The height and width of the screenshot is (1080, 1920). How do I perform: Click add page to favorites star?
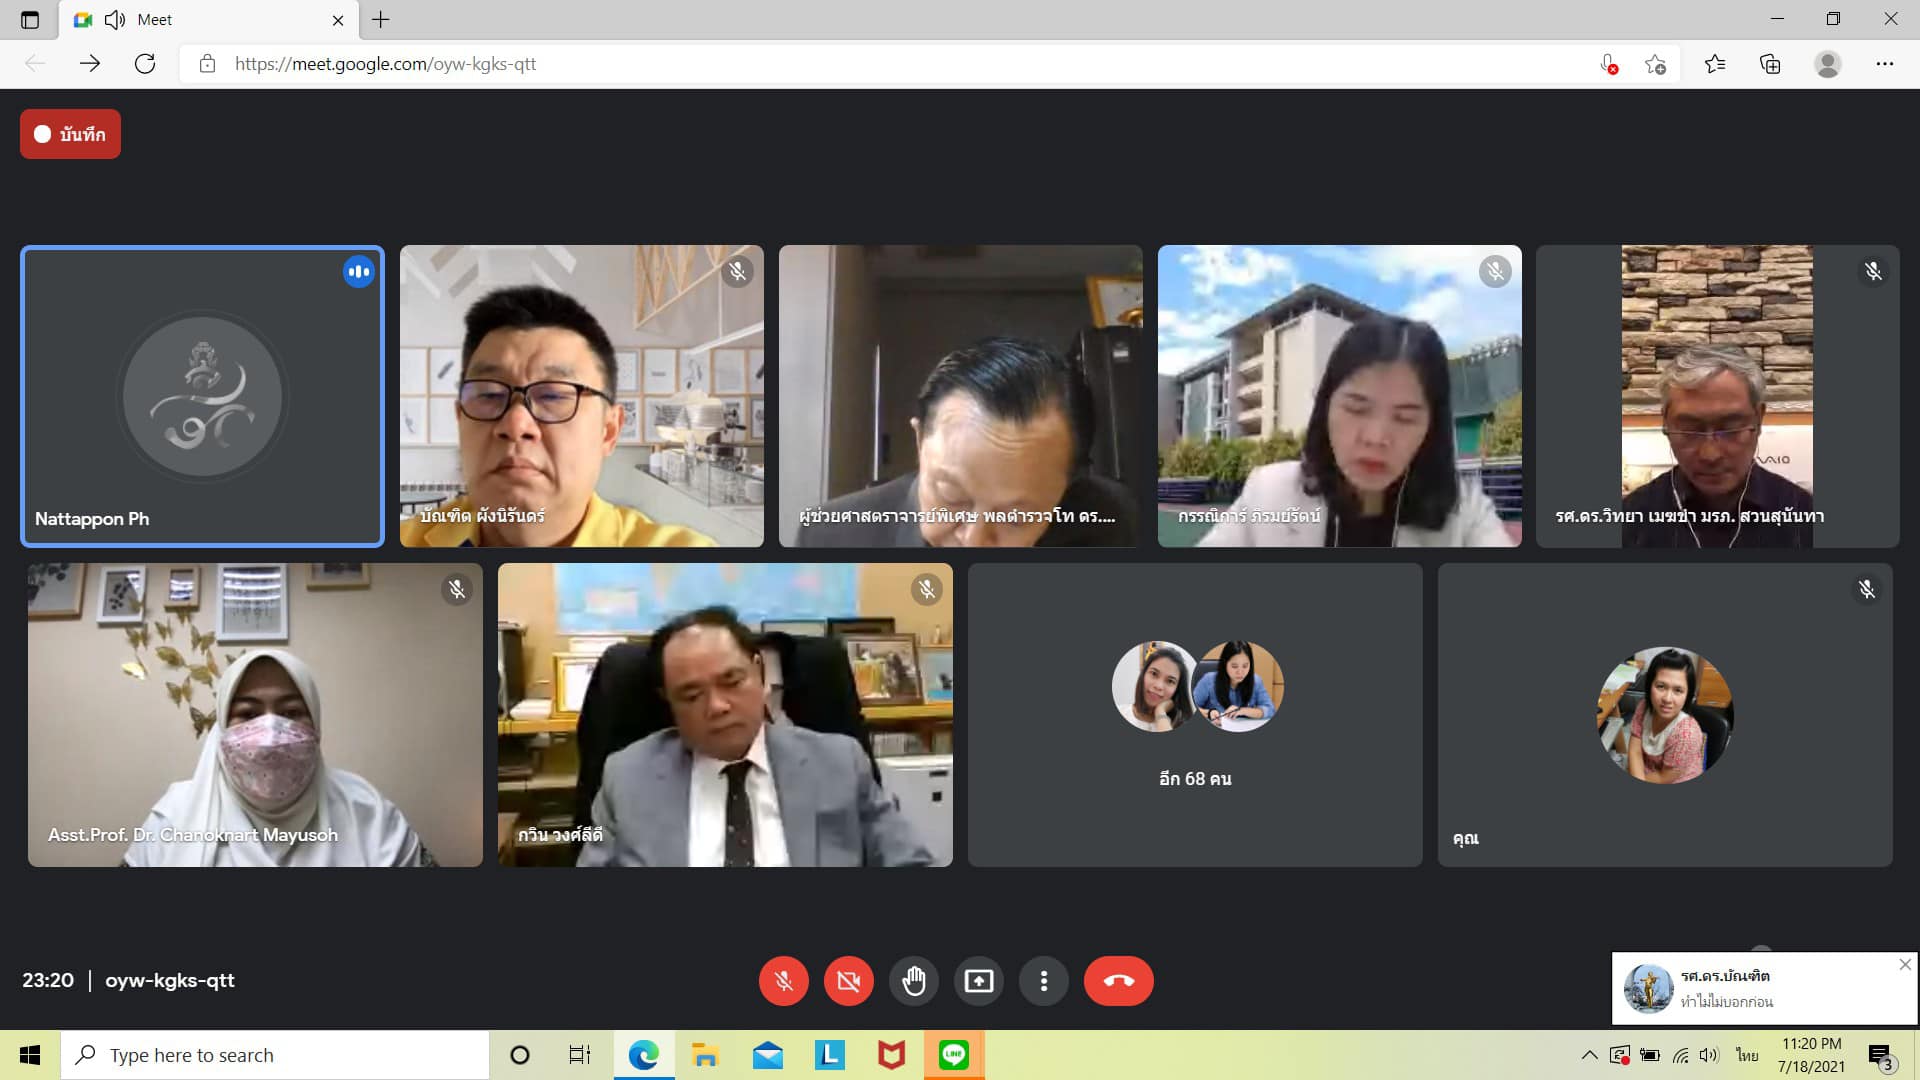pyautogui.click(x=1655, y=64)
